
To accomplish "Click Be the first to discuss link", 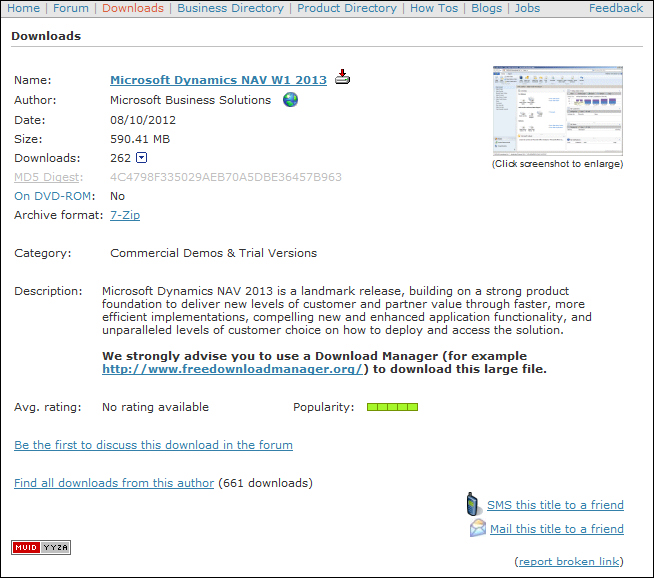I will [153, 445].
